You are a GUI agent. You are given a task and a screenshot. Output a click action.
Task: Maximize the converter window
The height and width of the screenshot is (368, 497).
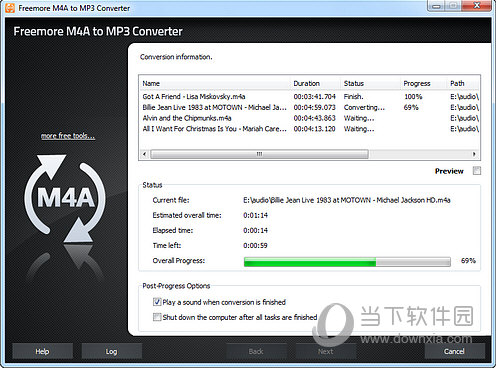coord(453,6)
